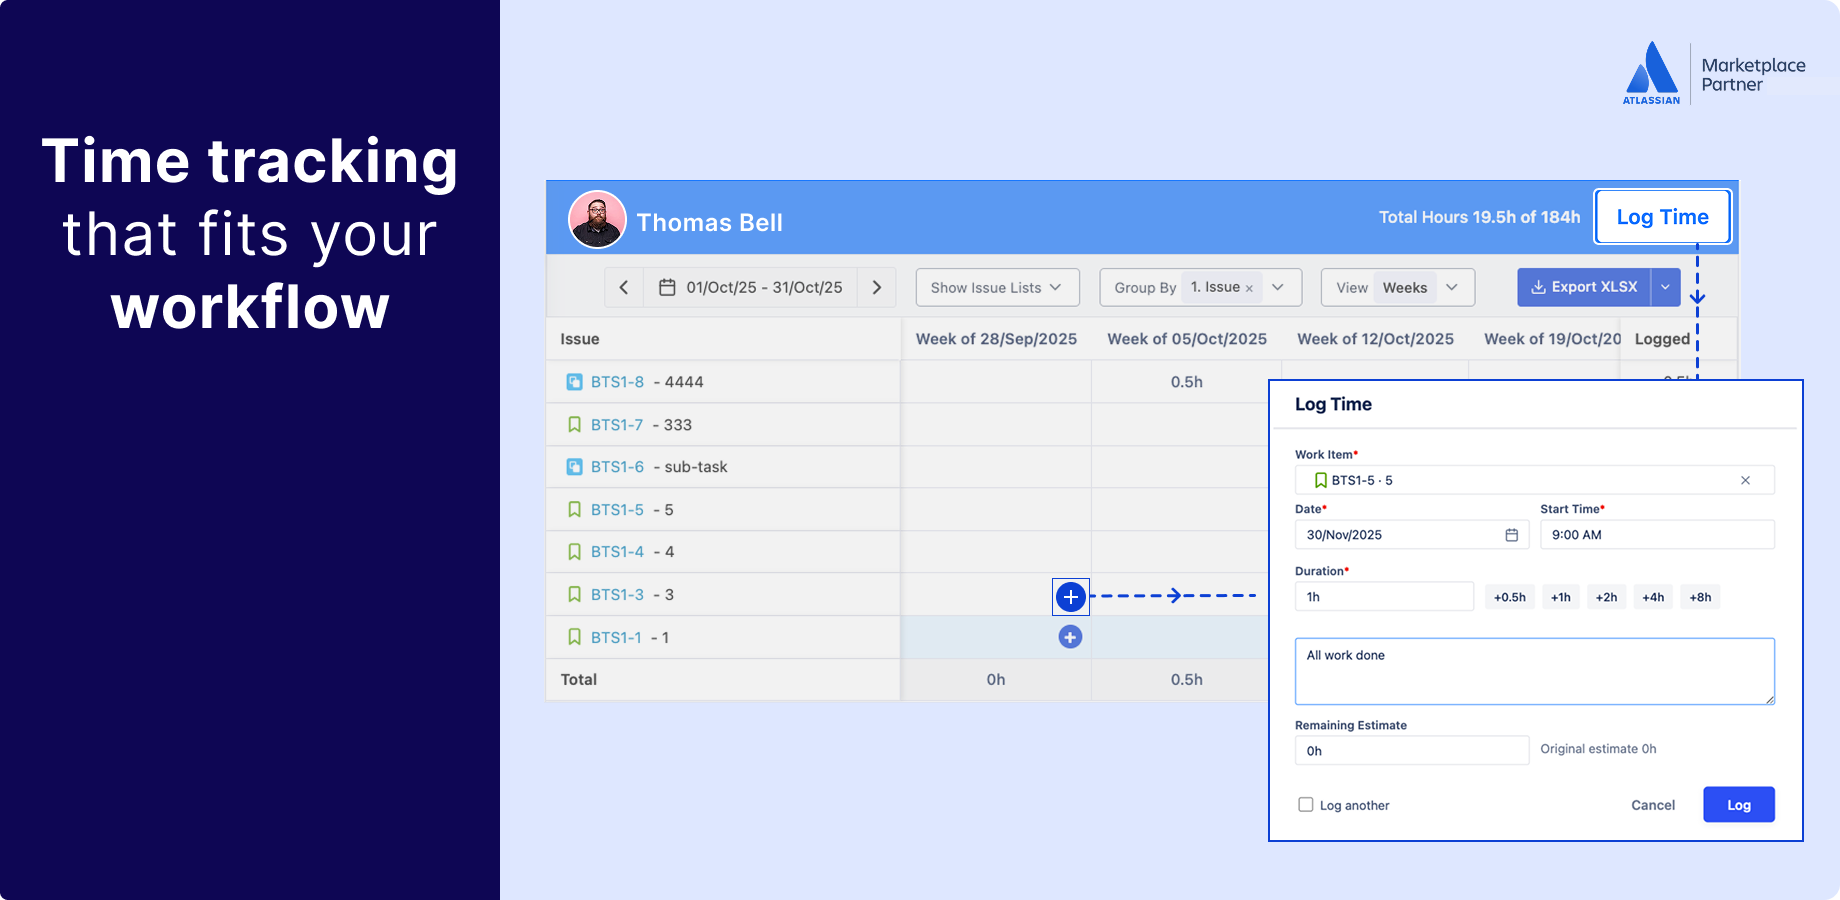The width and height of the screenshot is (1840, 900).
Task: Click the previous period arrow
Action: coord(623,287)
